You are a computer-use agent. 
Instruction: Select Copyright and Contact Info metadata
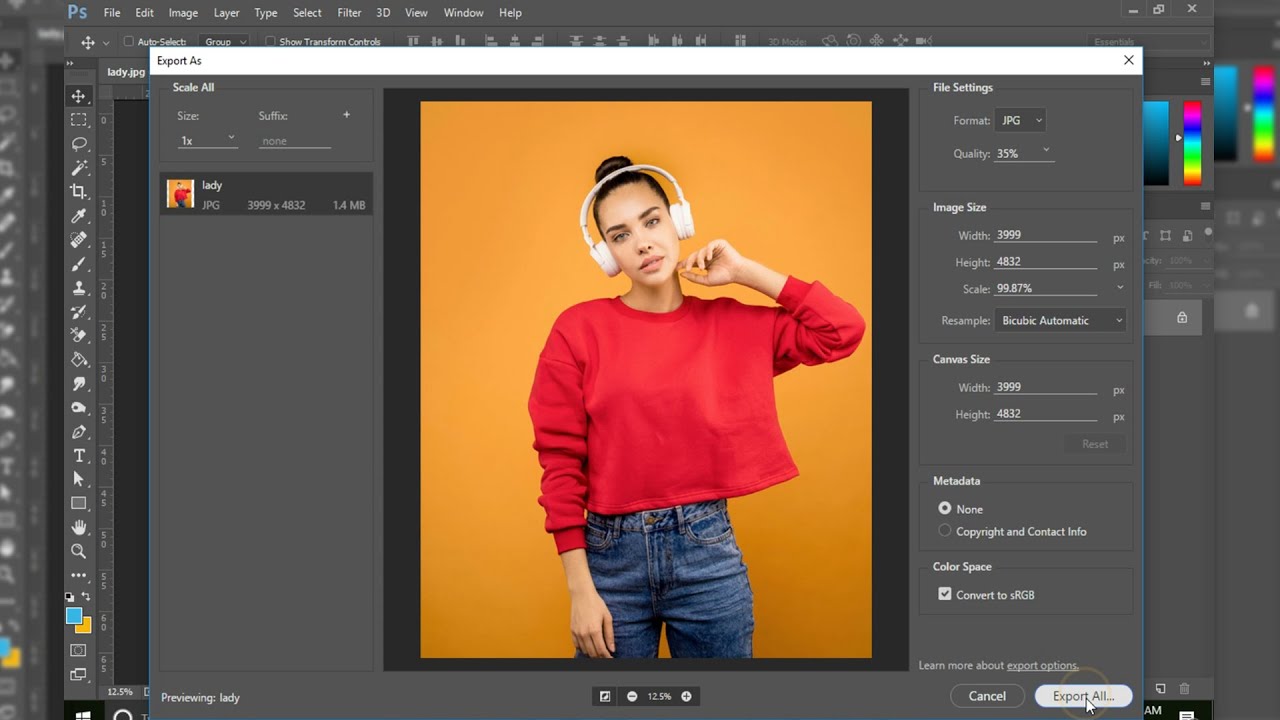(x=945, y=531)
